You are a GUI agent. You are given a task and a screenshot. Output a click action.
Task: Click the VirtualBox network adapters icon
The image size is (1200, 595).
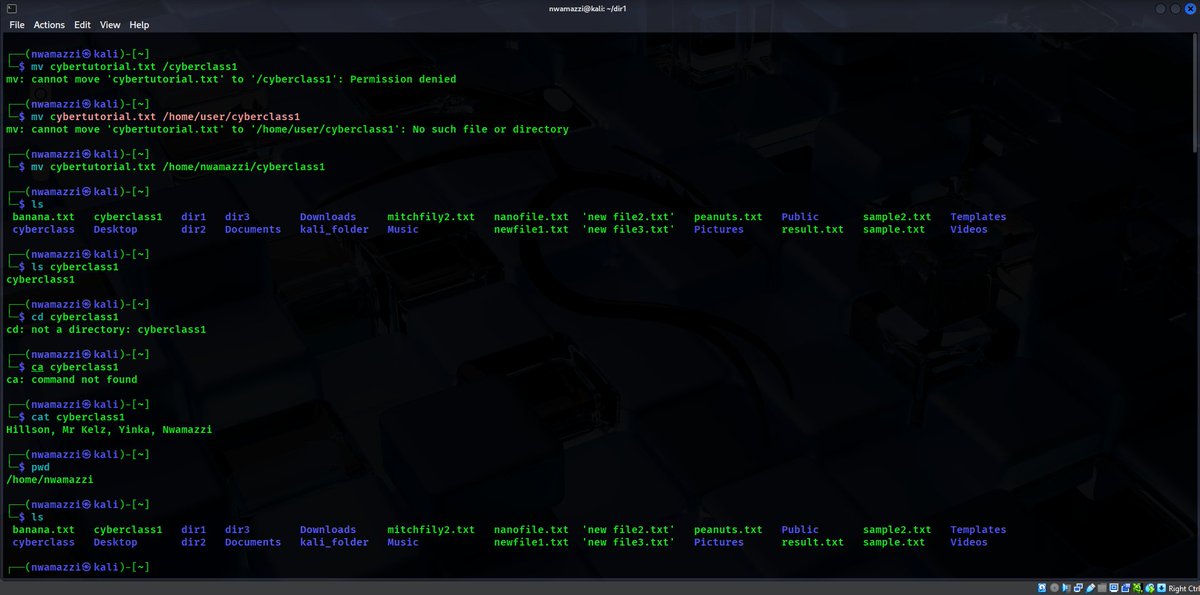point(1078,588)
